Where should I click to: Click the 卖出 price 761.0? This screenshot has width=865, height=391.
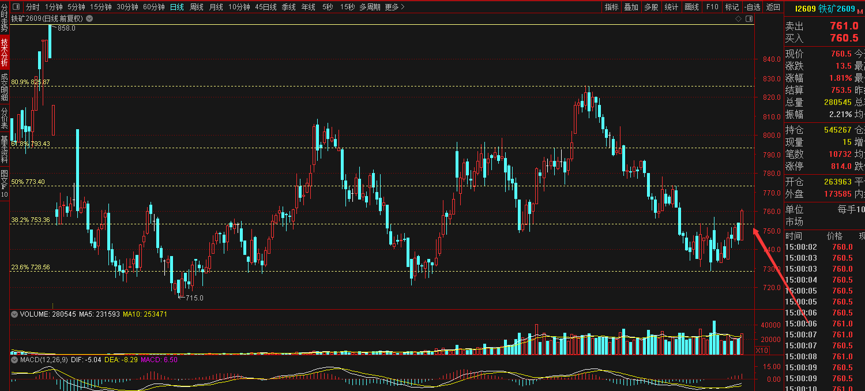click(x=843, y=26)
